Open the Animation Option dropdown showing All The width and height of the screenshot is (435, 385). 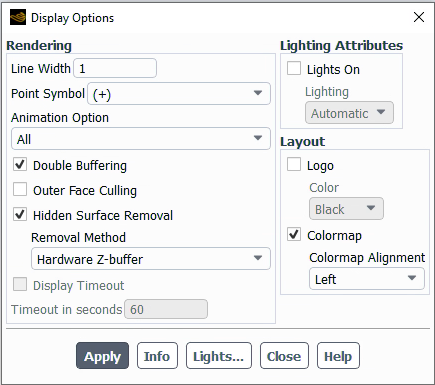tap(141, 139)
